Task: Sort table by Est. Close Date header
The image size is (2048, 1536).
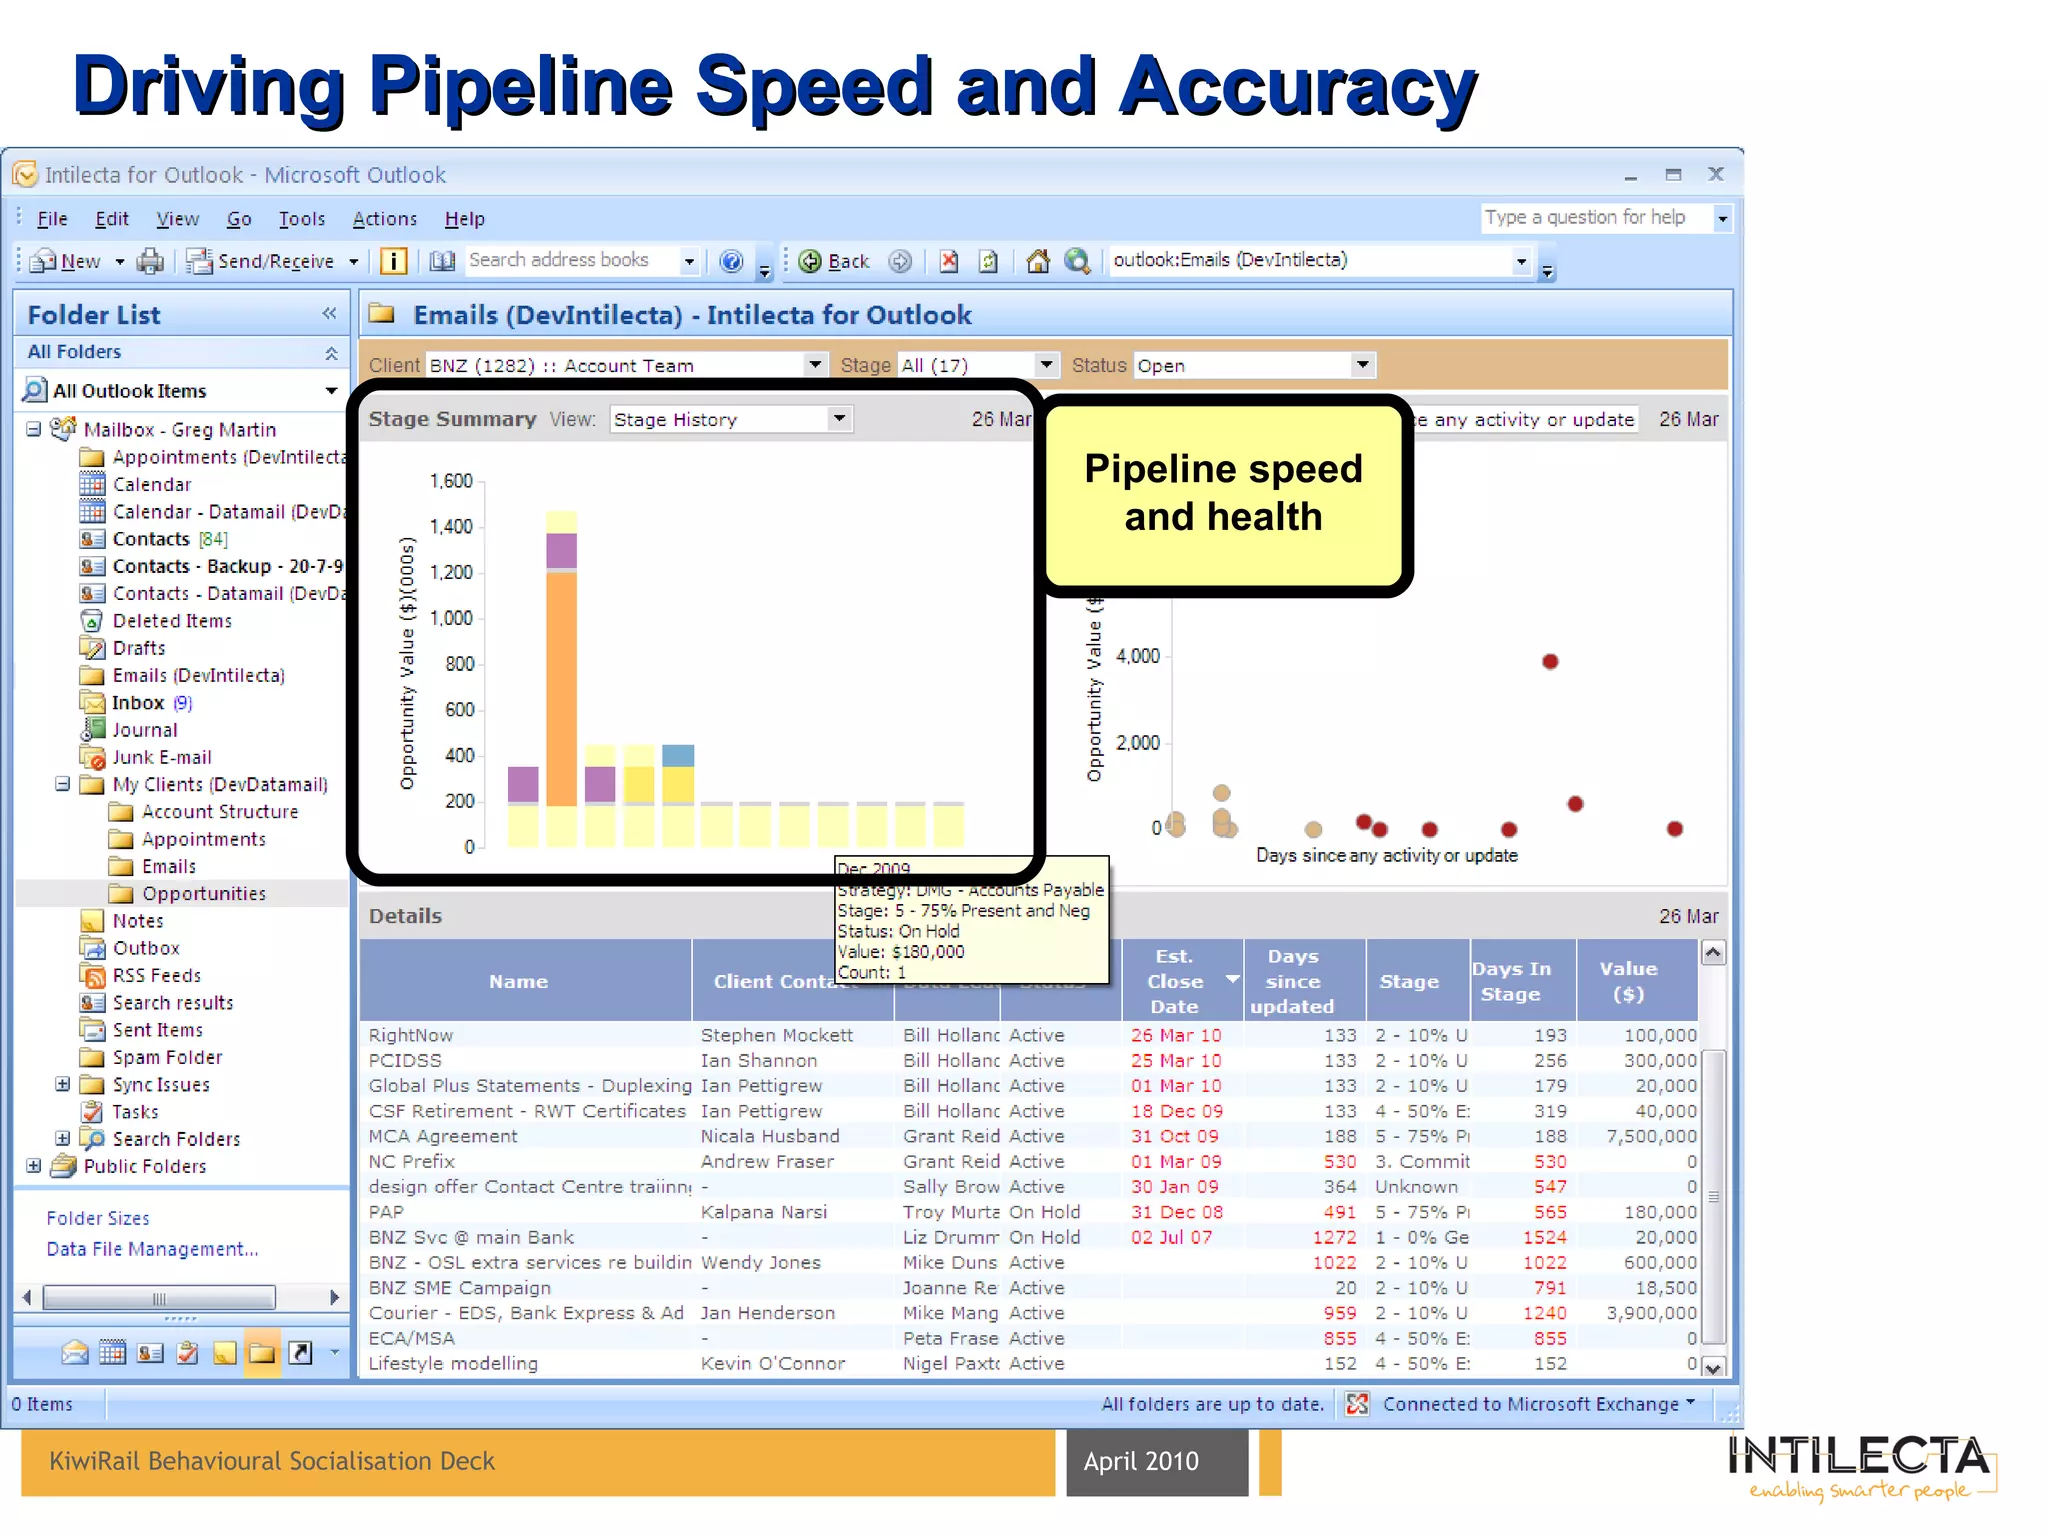Action: [x=1182, y=981]
